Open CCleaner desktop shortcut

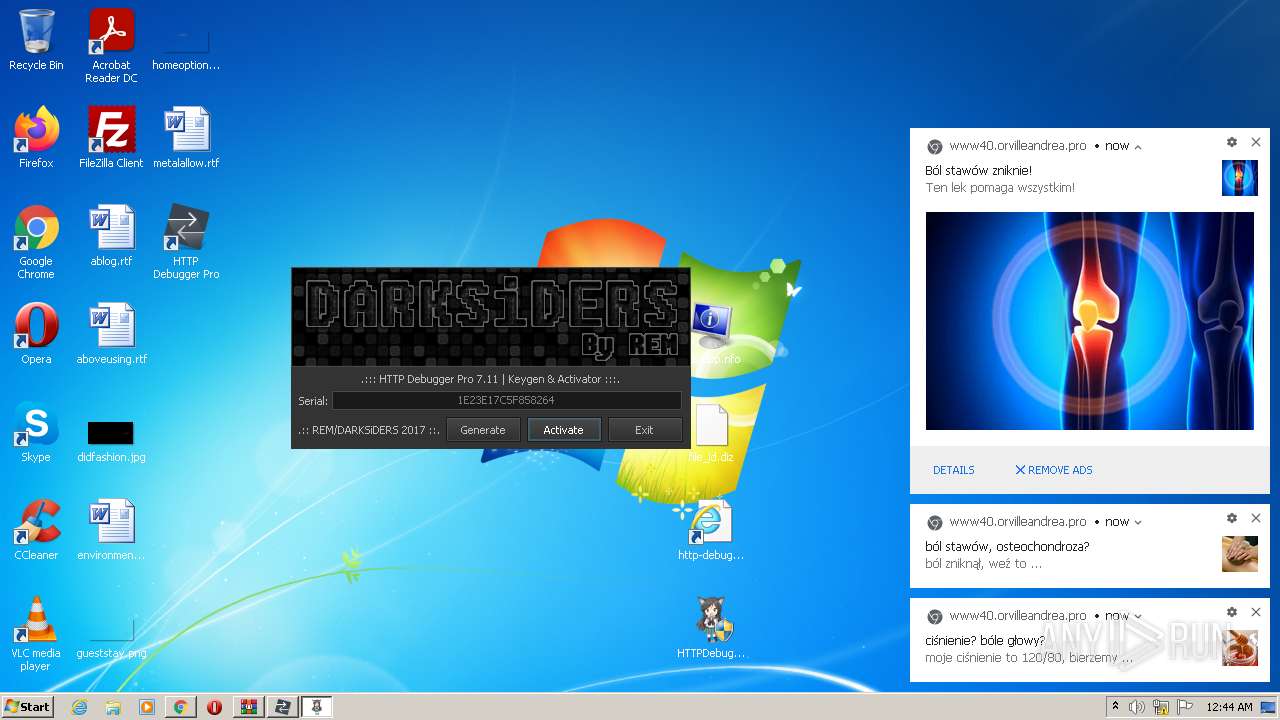pyautogui.click(x=36, y=530)
